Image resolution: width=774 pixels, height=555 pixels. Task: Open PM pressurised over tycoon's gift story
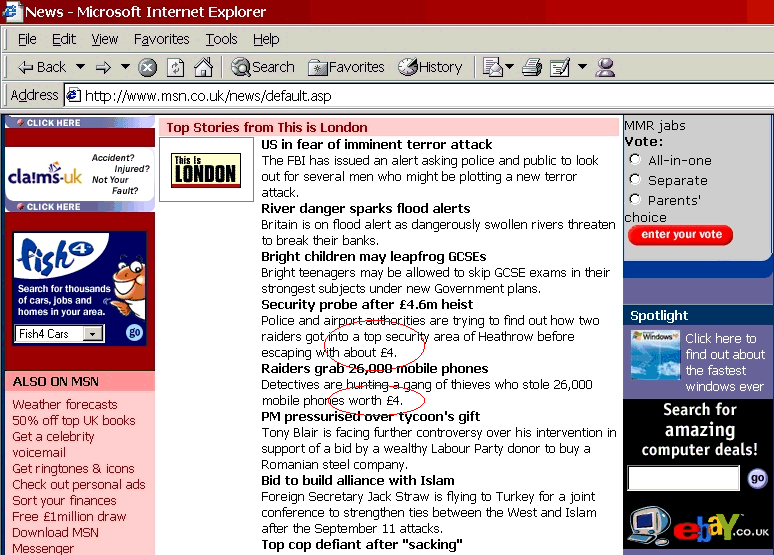pyautogui.click(x=370, y=416)
